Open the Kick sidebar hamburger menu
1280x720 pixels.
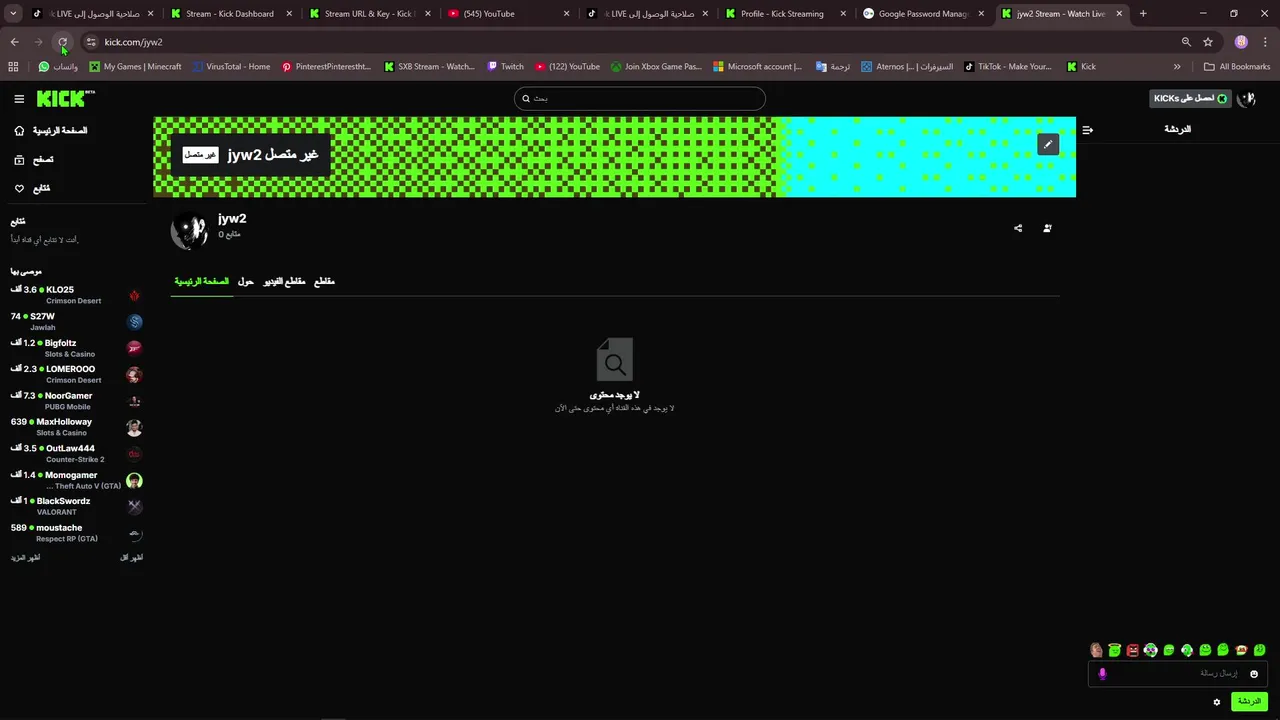[19, 99]
